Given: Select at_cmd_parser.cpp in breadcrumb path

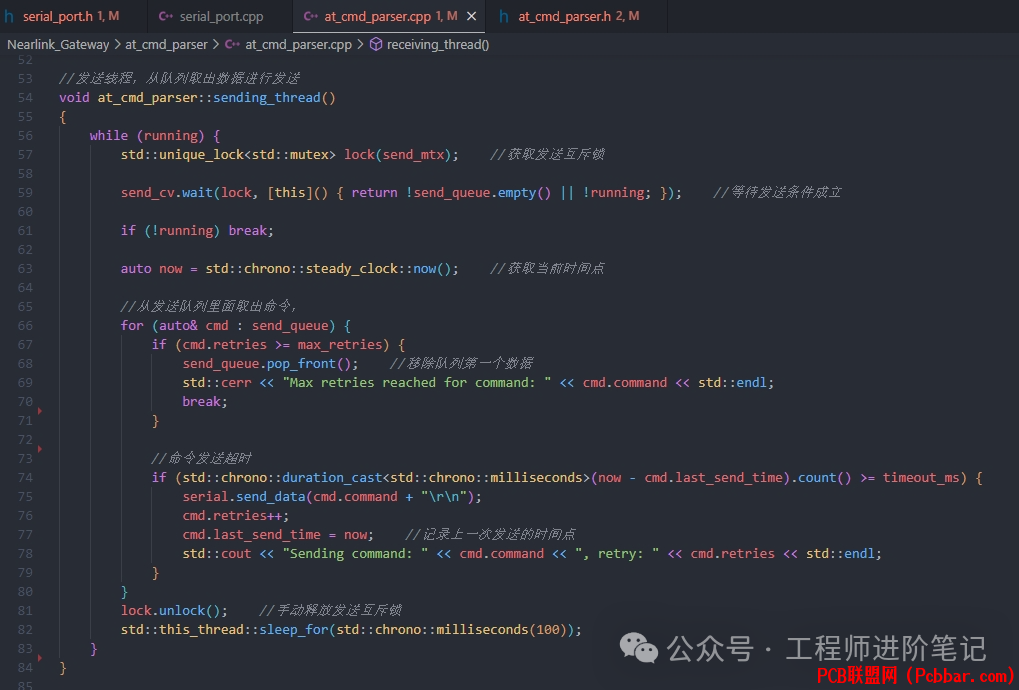Looking at the screenshot, I should (298, 44).
